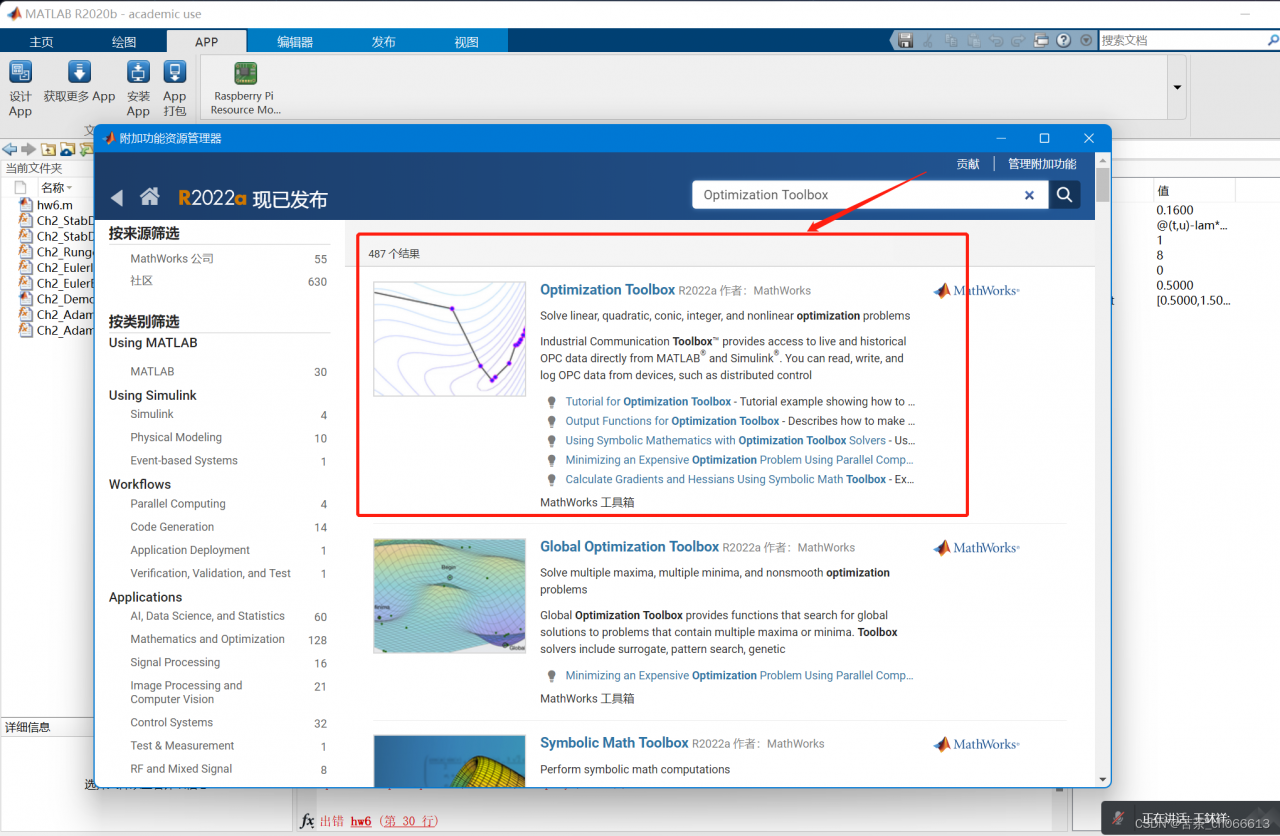Open the 视图 ribbon tab
This screenshot has height=836, width=1280.
(x=466, y=42)
